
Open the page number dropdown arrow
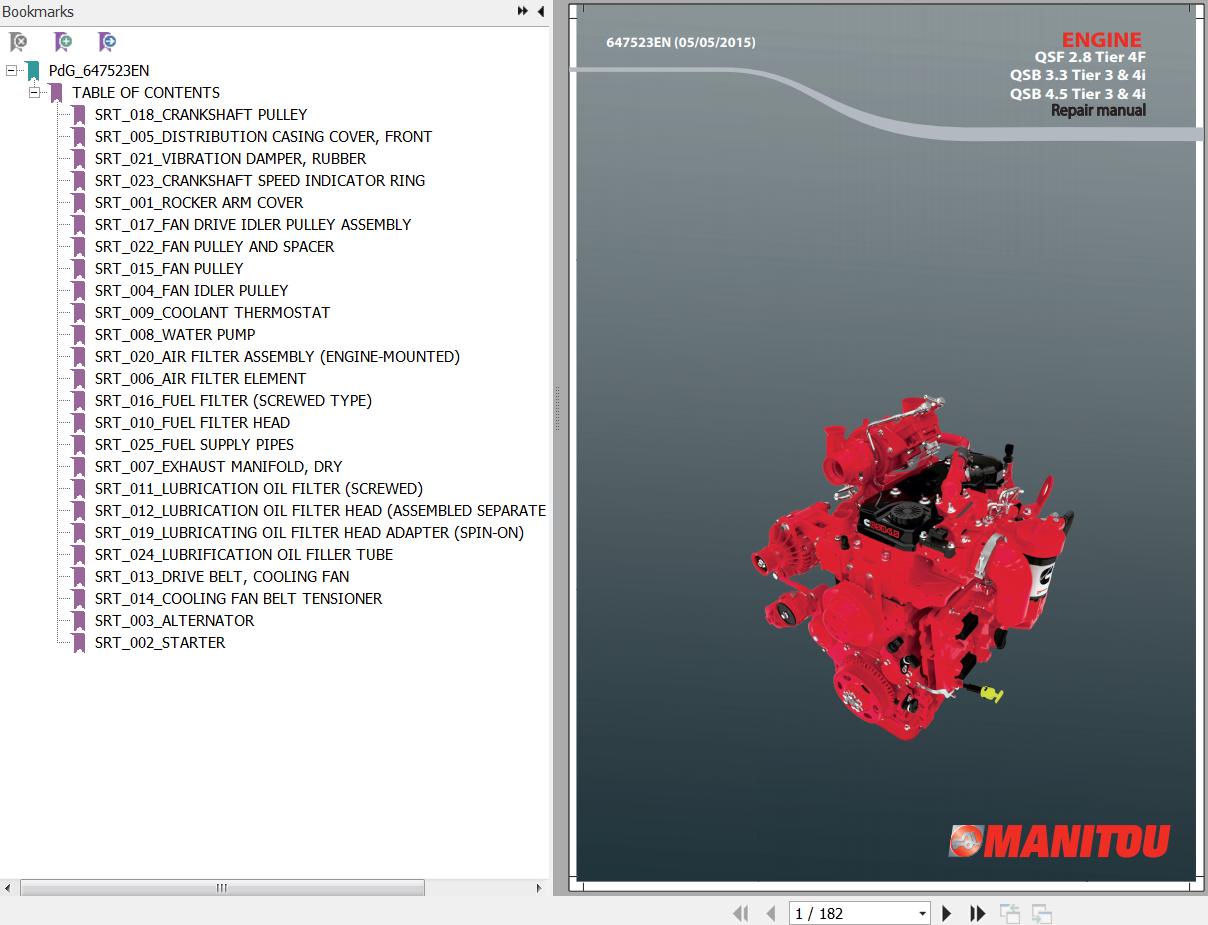pyautogui.click(x=922, y=913)
